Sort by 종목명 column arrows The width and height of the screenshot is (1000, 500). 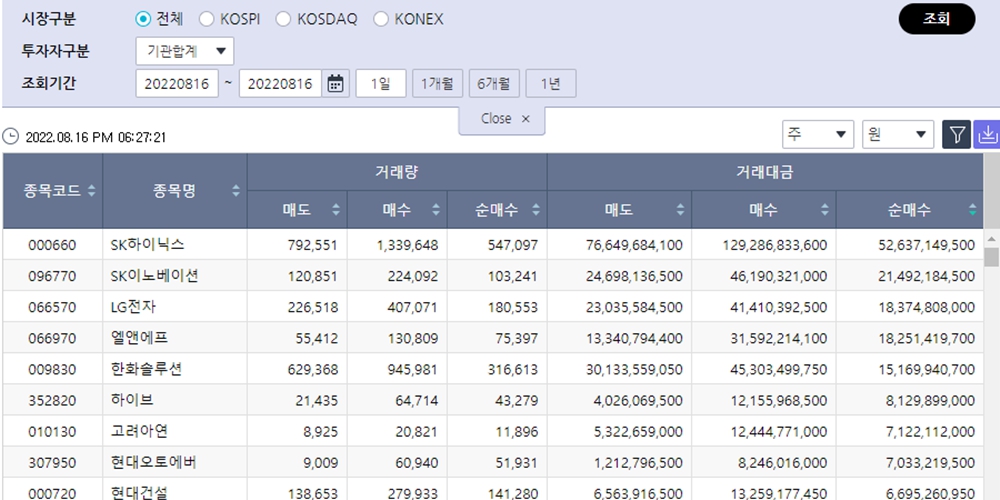[236, 190]
